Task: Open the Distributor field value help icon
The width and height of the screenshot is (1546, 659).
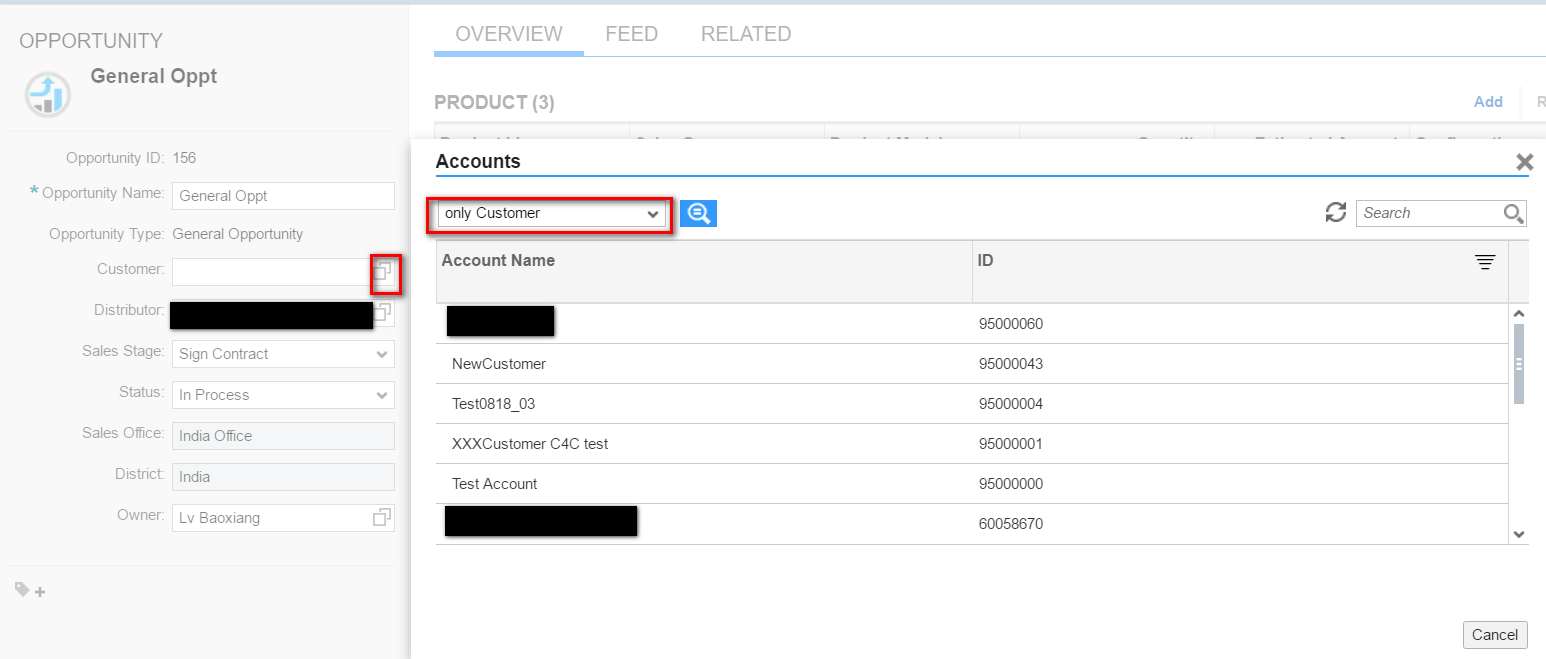Action: tap(384, 313)
